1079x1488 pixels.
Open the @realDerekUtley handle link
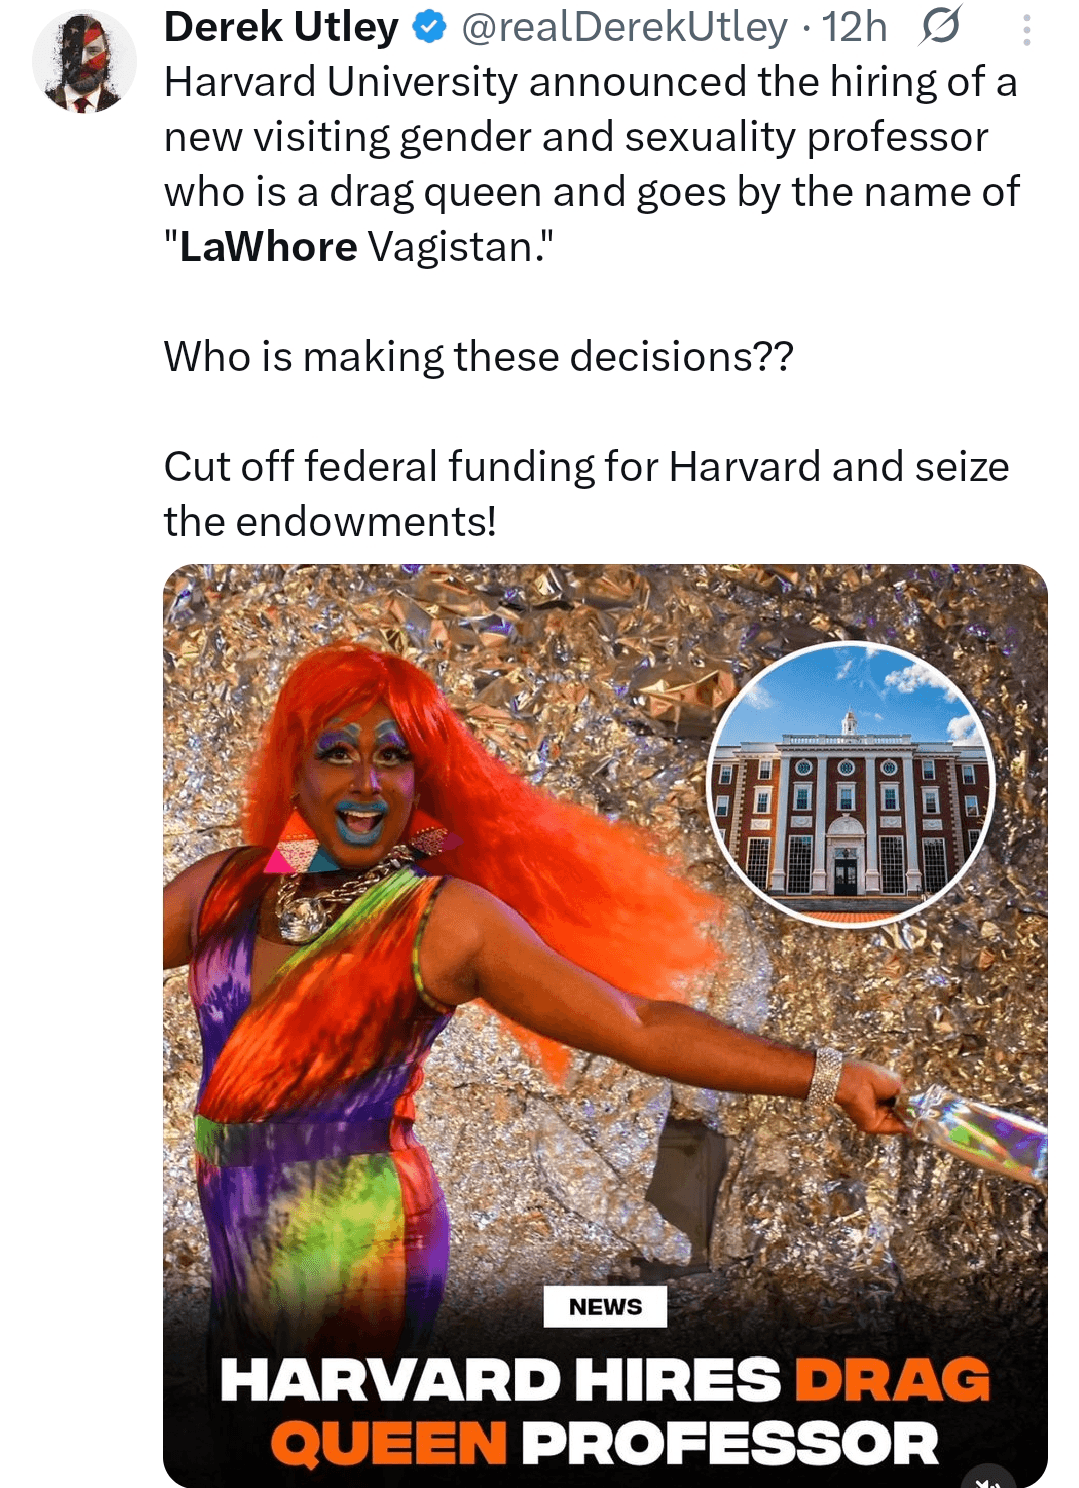tap(624, 28)
